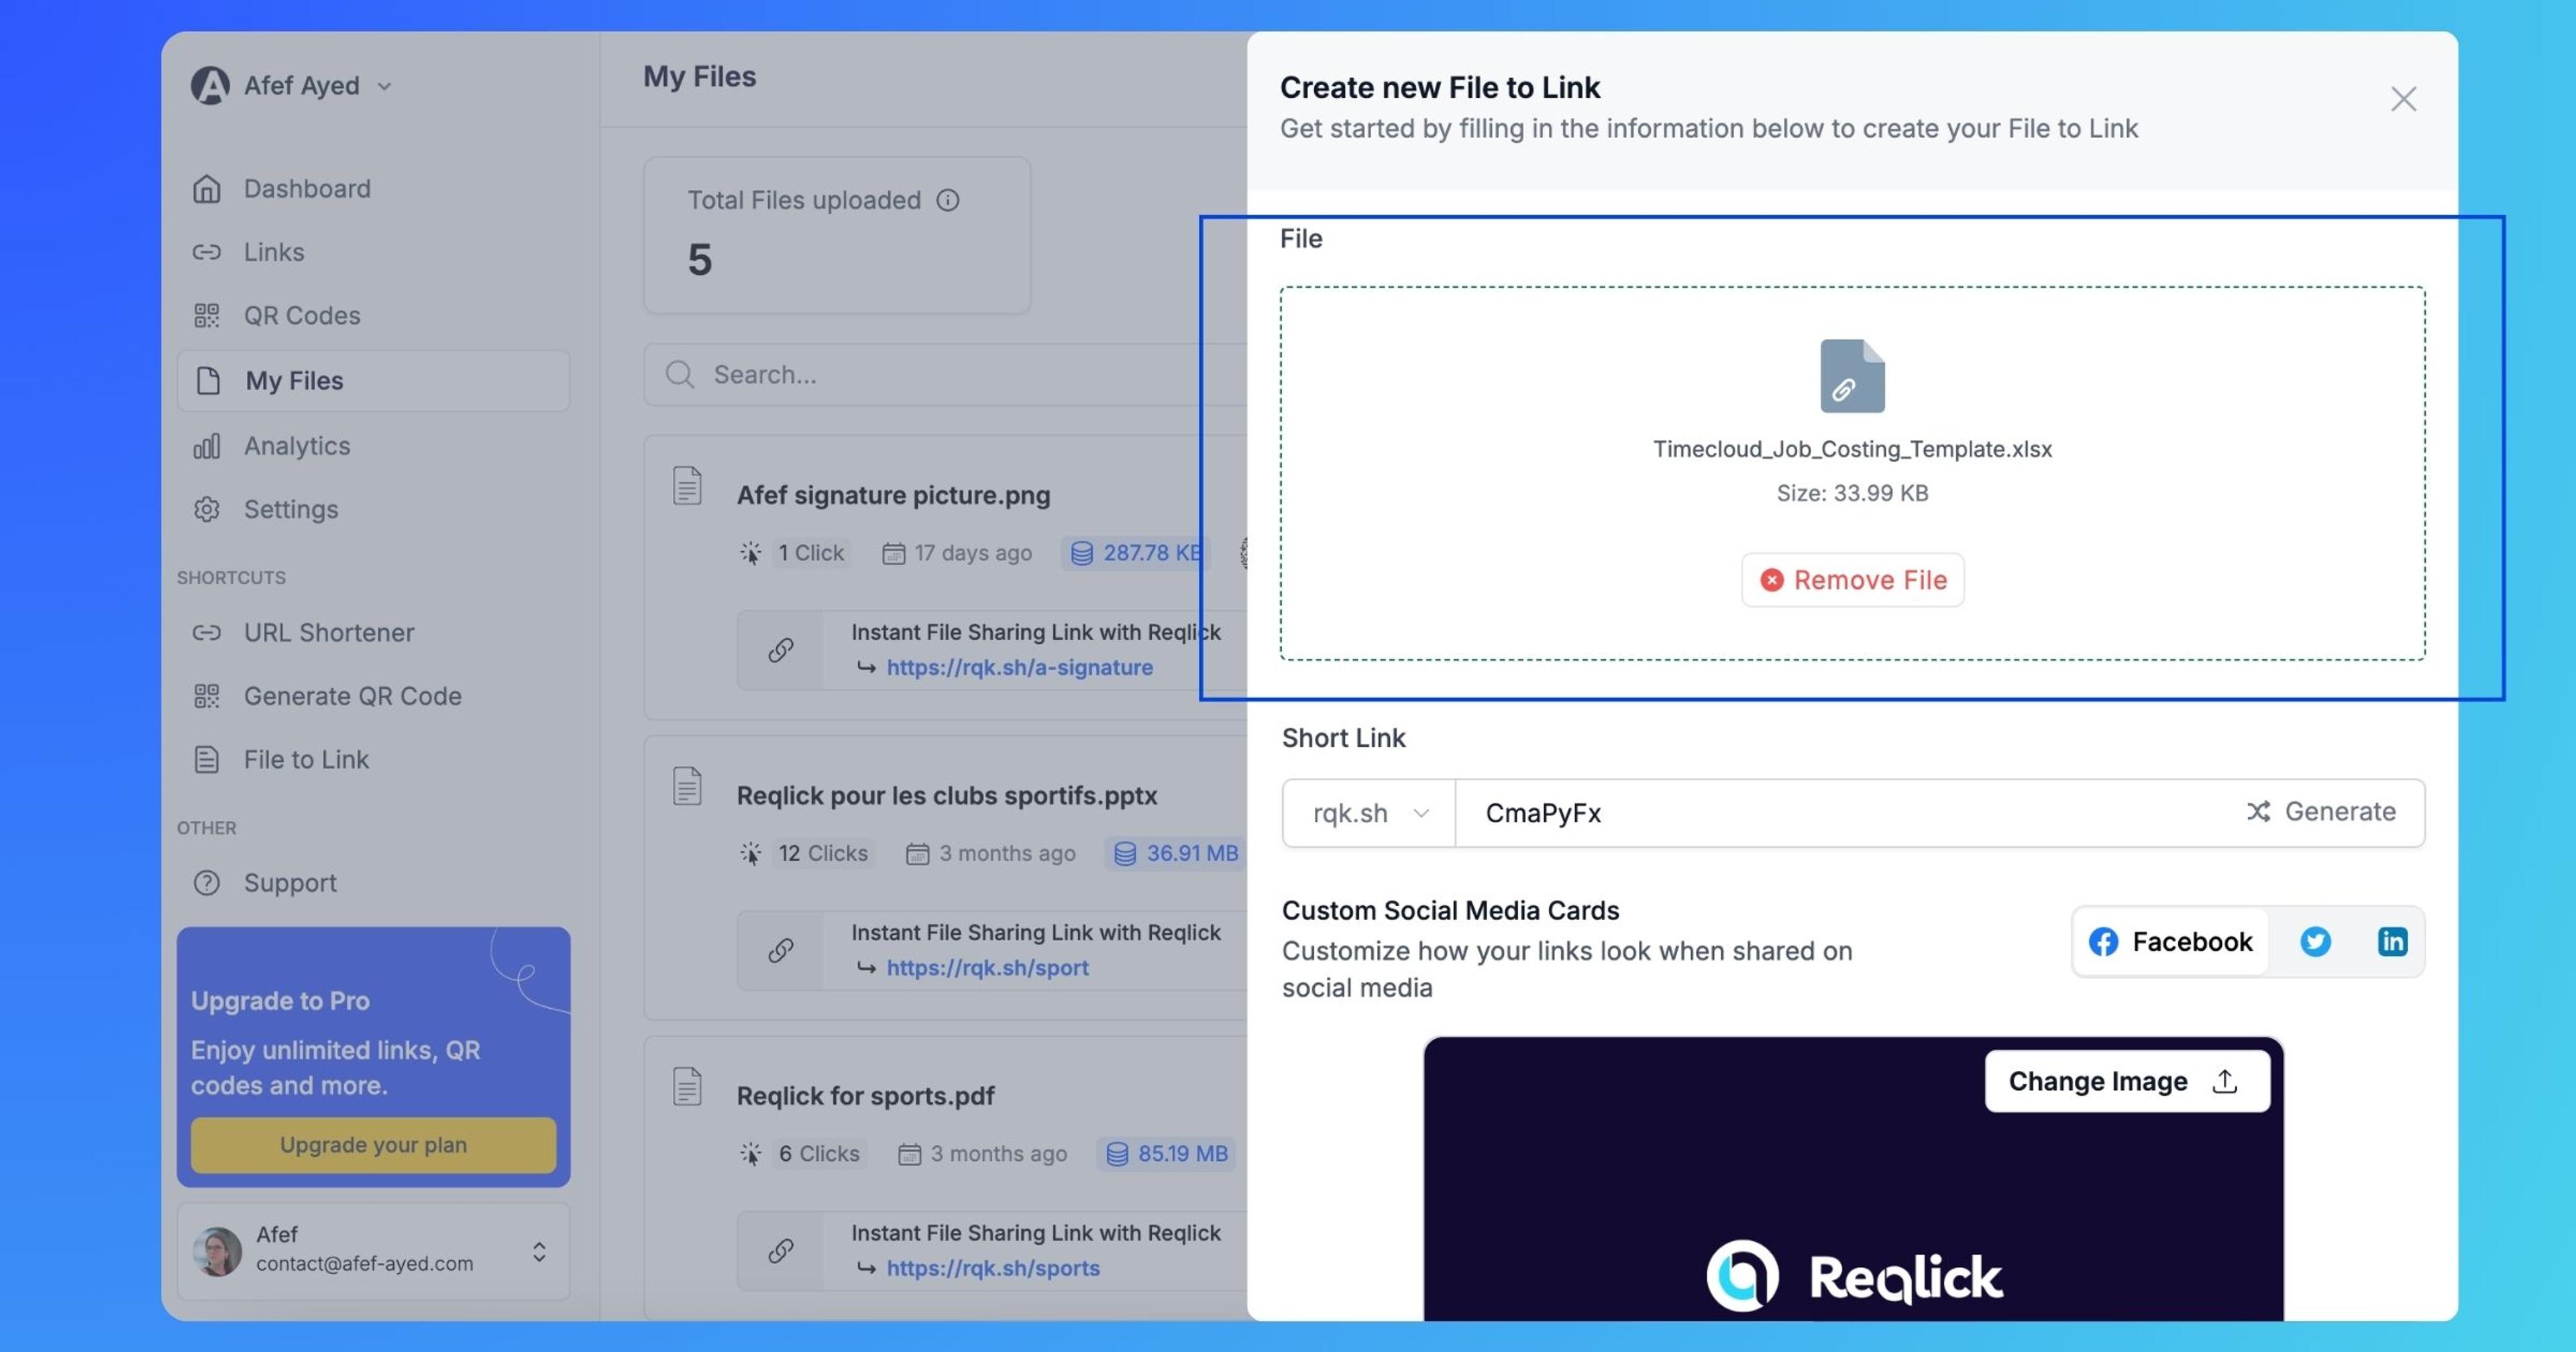Click the Generate QR Code shortcut icon
This screenshot has width=2576, height=1352.
coord(206,696)
